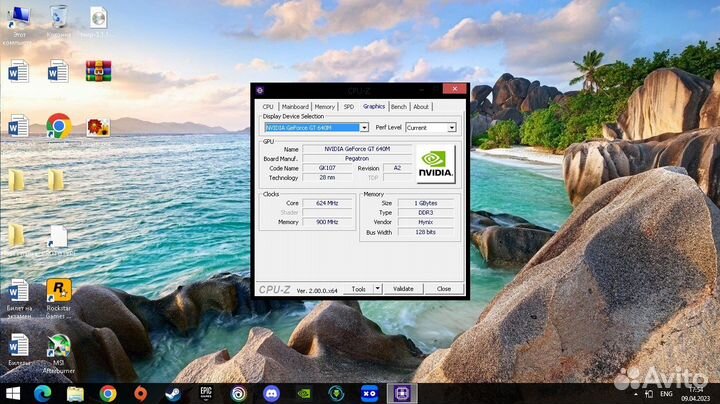720x404 pixels.
Task: Open the flower picture file on desktop
Action: click(x=98, y=127)
